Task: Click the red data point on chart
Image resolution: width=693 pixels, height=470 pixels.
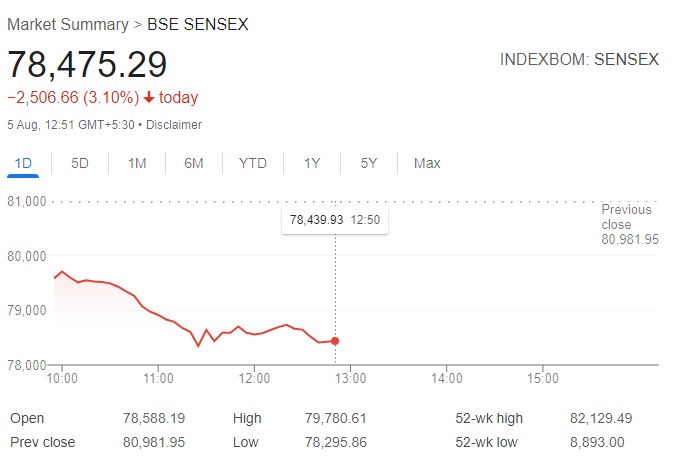Action: (x=335, y=341)
